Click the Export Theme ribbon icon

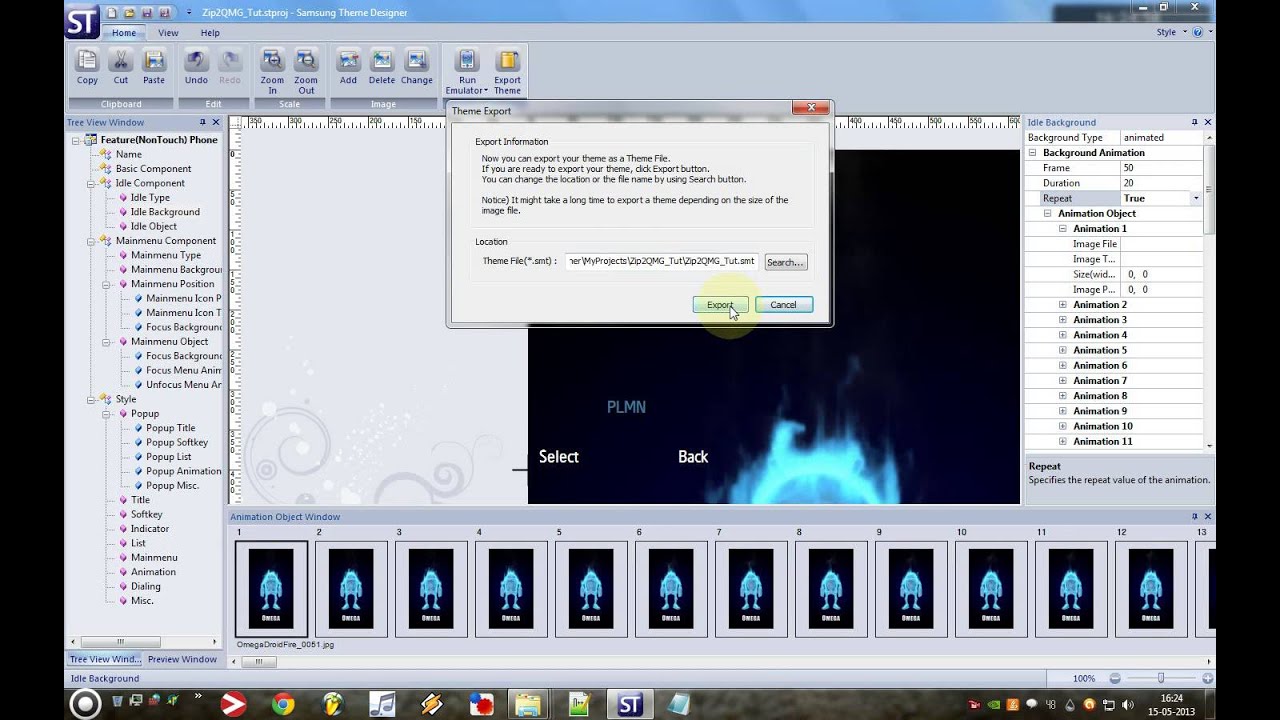click(507, 60)
